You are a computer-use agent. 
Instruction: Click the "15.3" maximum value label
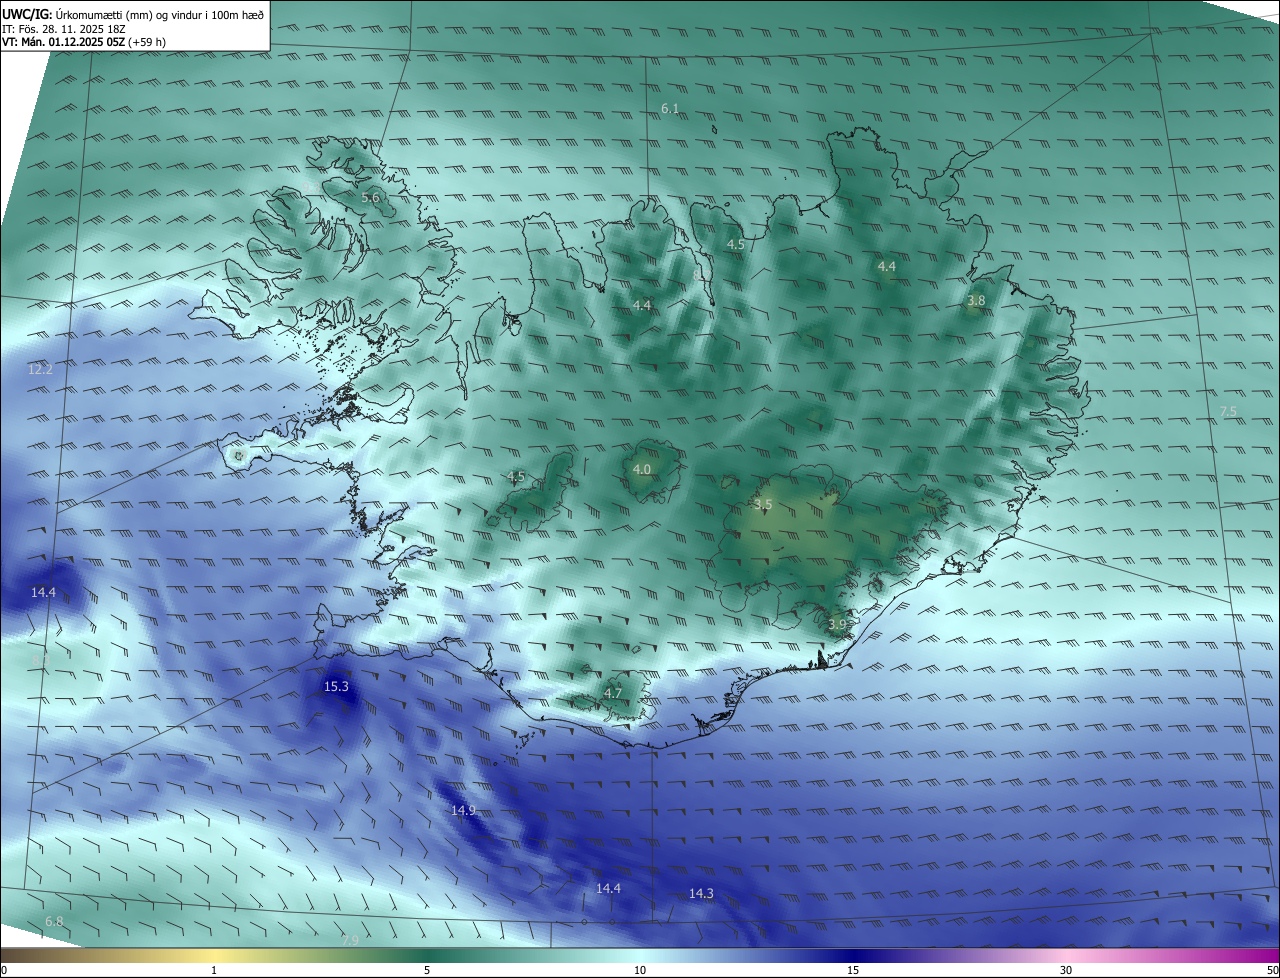tap(337, 686)
